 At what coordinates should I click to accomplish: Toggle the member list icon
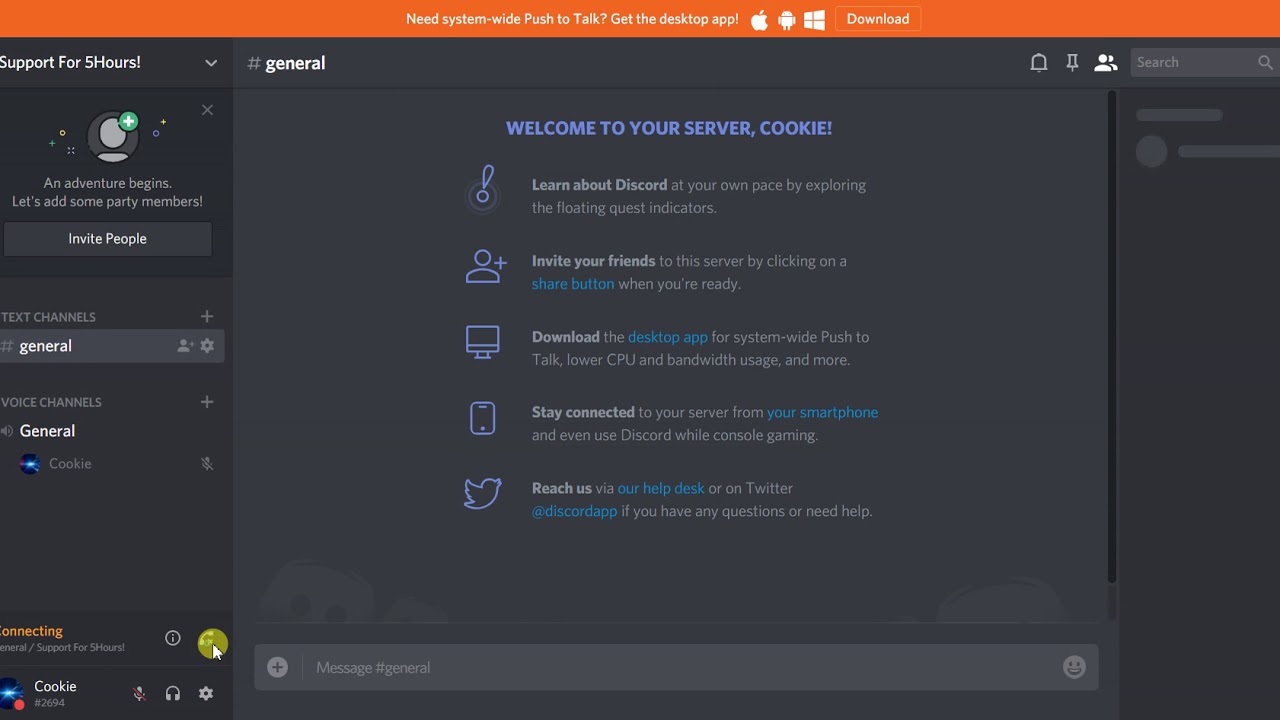tap(1105, 63)
